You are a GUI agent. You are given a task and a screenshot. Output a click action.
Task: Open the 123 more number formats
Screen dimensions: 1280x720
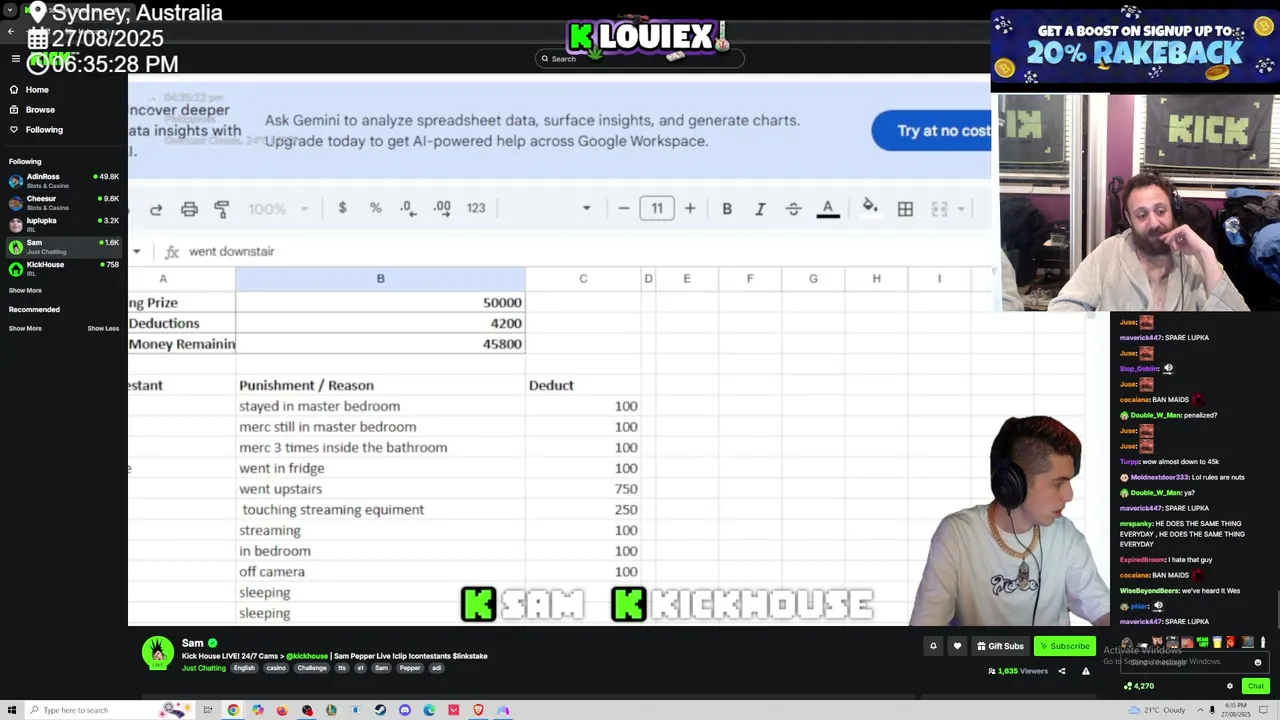(x=476, y=208)
